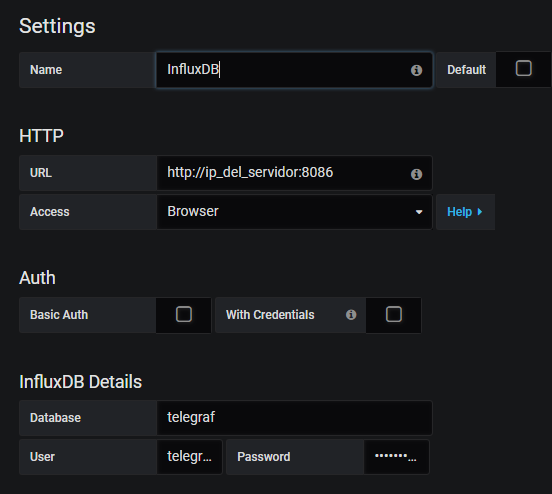Image resolution: width=552 pixels, height=494 pixels.
Task: Click the info icon in the URL field
Action: pyautogui.click(x=416, y=174)
